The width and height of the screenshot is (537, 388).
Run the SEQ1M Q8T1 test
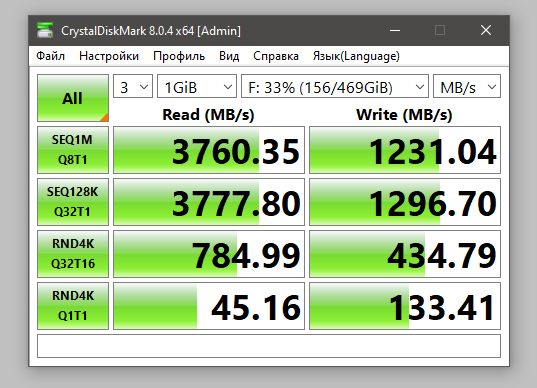point(73,150)
